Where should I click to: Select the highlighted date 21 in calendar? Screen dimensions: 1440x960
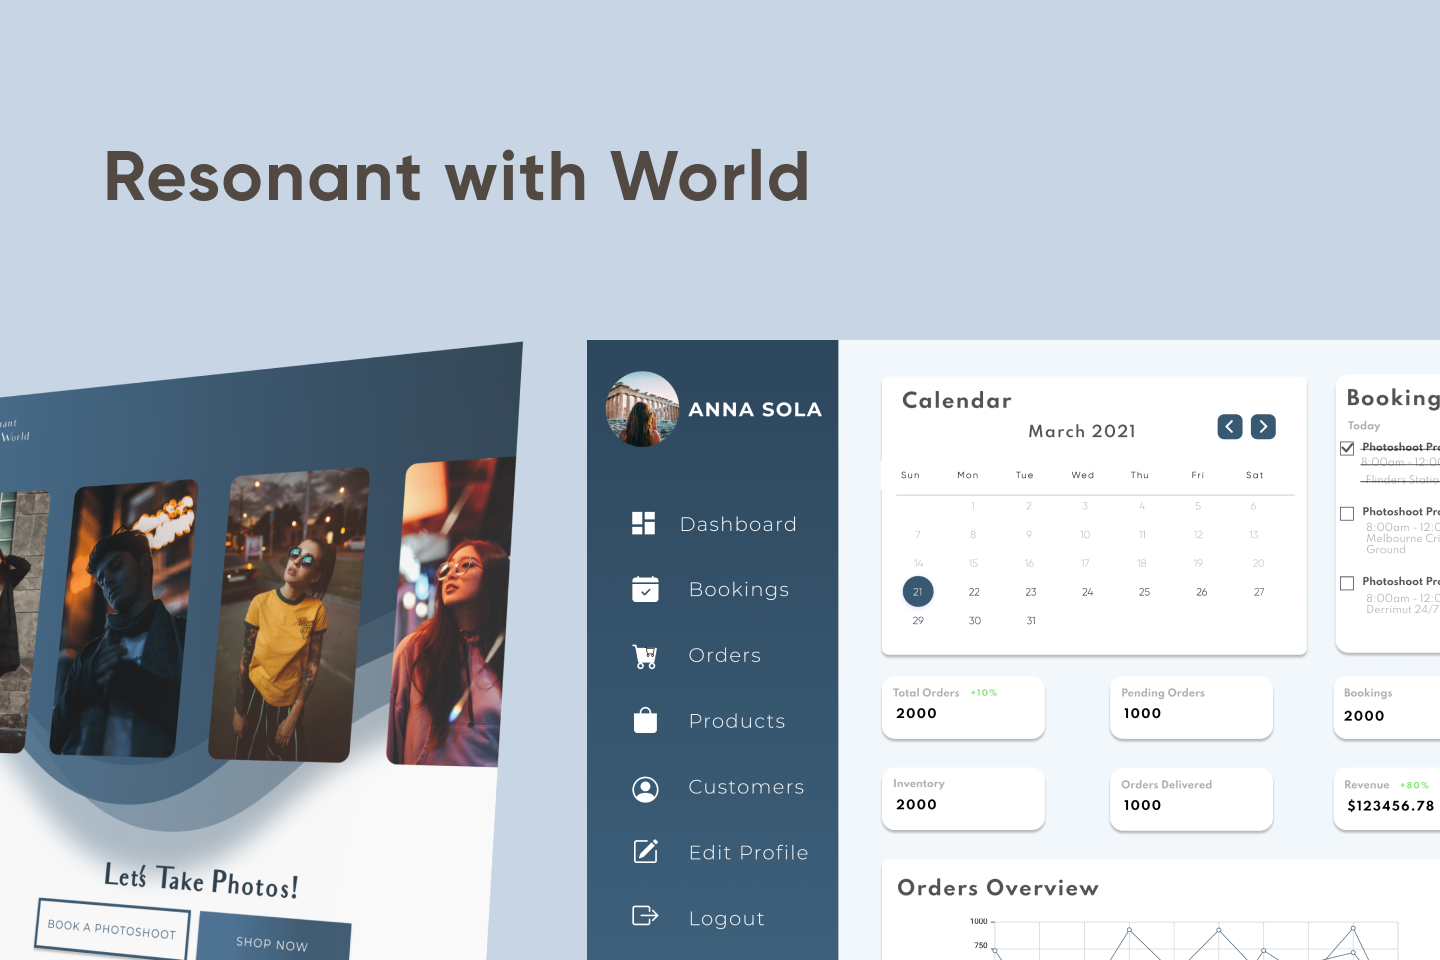pyautogui.click(x=917, y=592)
